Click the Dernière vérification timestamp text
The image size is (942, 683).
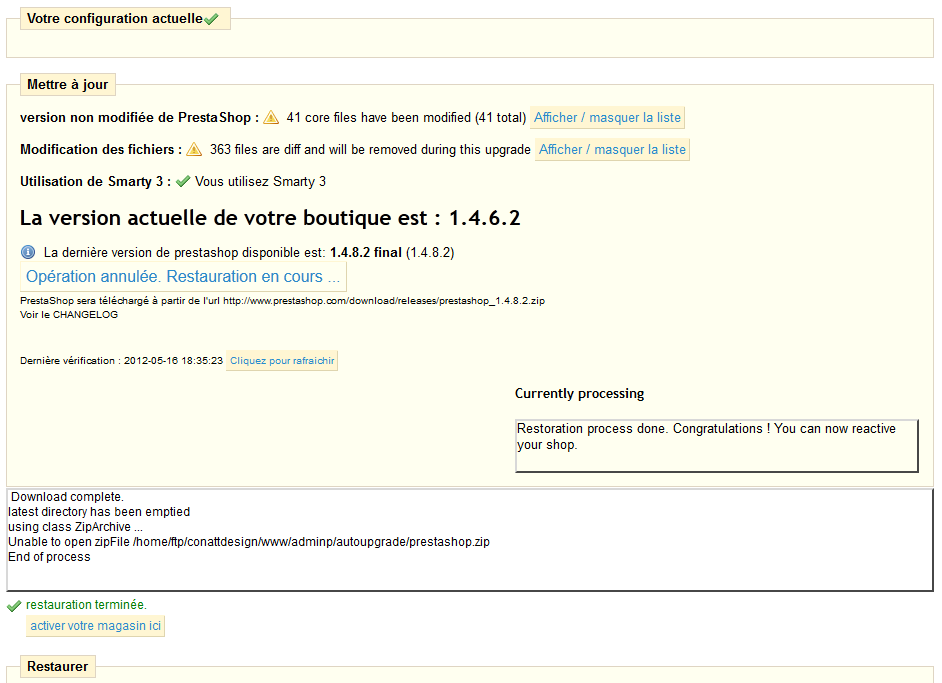(x=121, y=360)
